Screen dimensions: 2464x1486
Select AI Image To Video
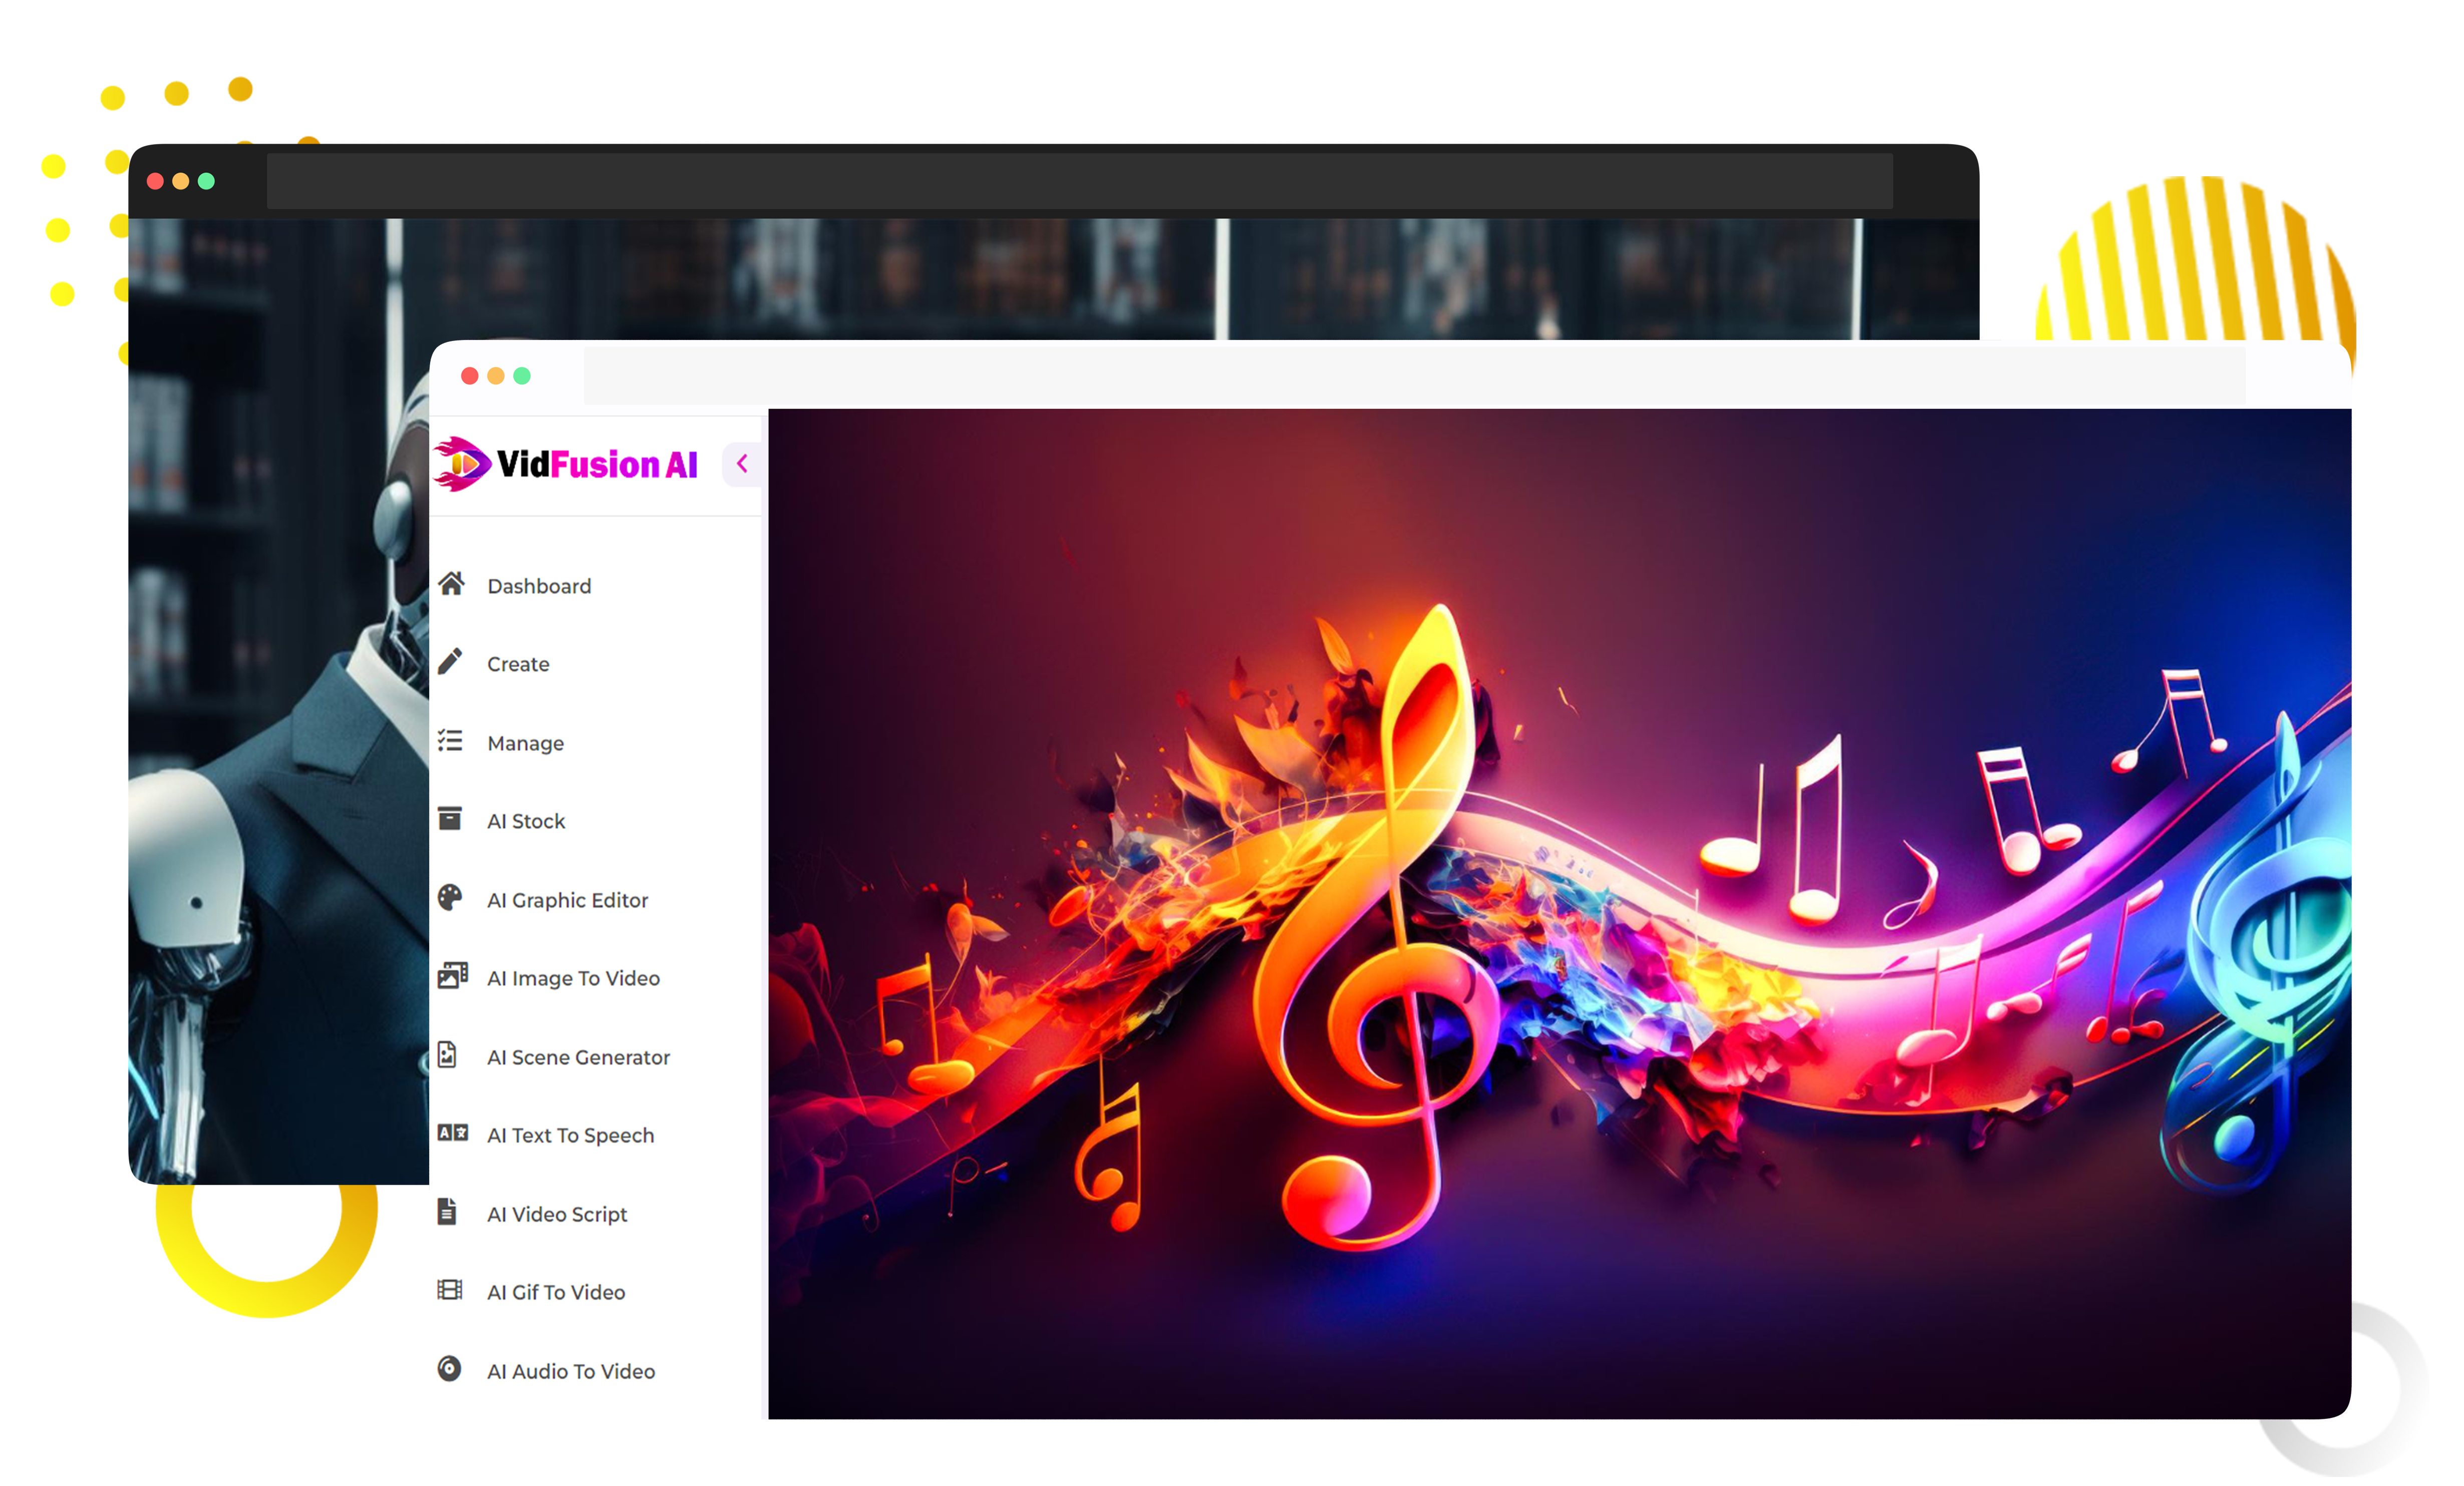pos(573,978)
